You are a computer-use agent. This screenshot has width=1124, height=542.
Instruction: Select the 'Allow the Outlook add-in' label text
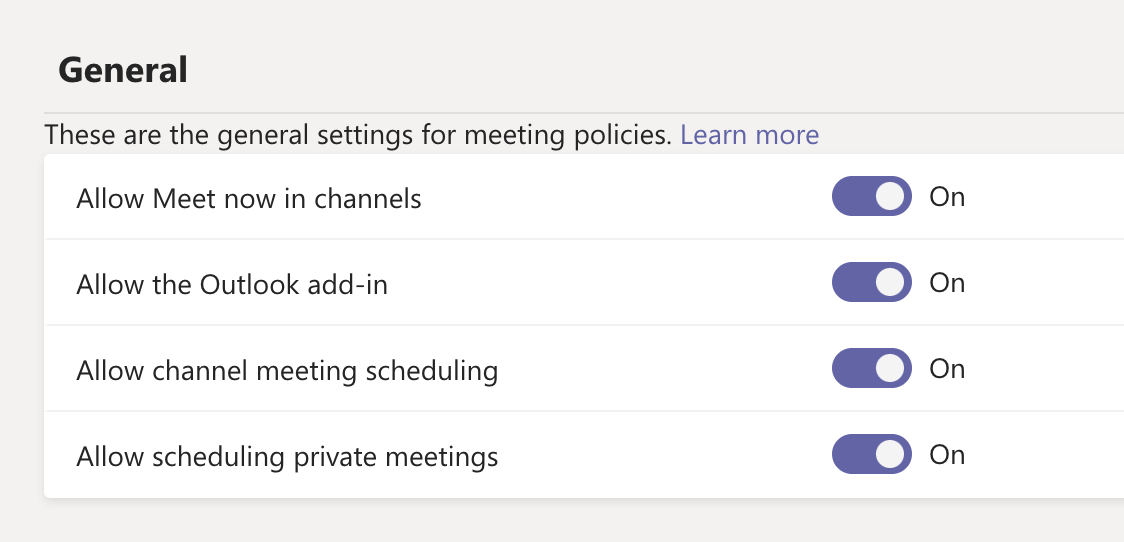click(231, 285)
